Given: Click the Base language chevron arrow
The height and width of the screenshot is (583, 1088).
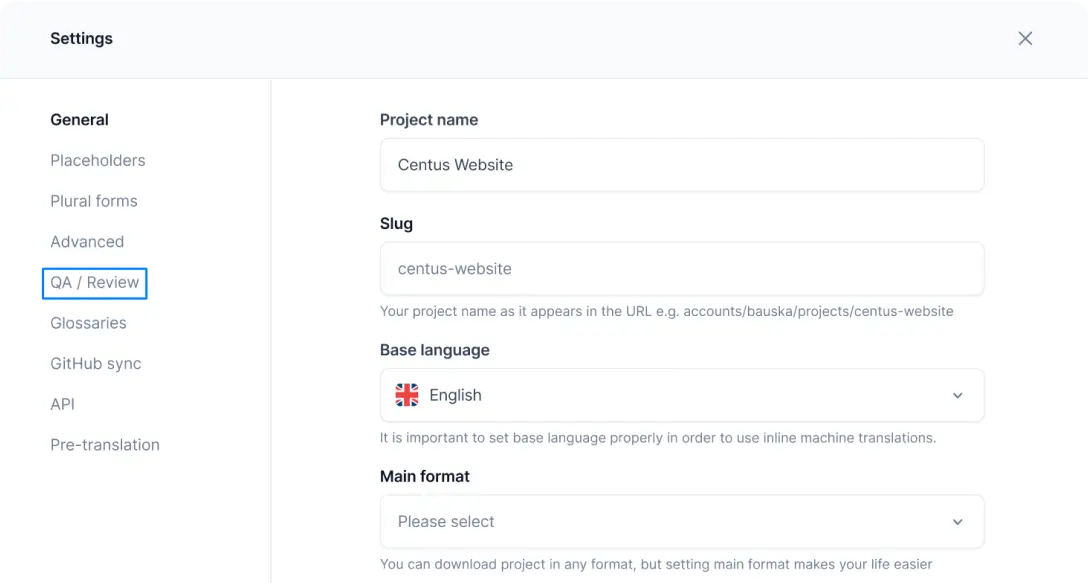Looking at the screenshot, I should (957, 395).
